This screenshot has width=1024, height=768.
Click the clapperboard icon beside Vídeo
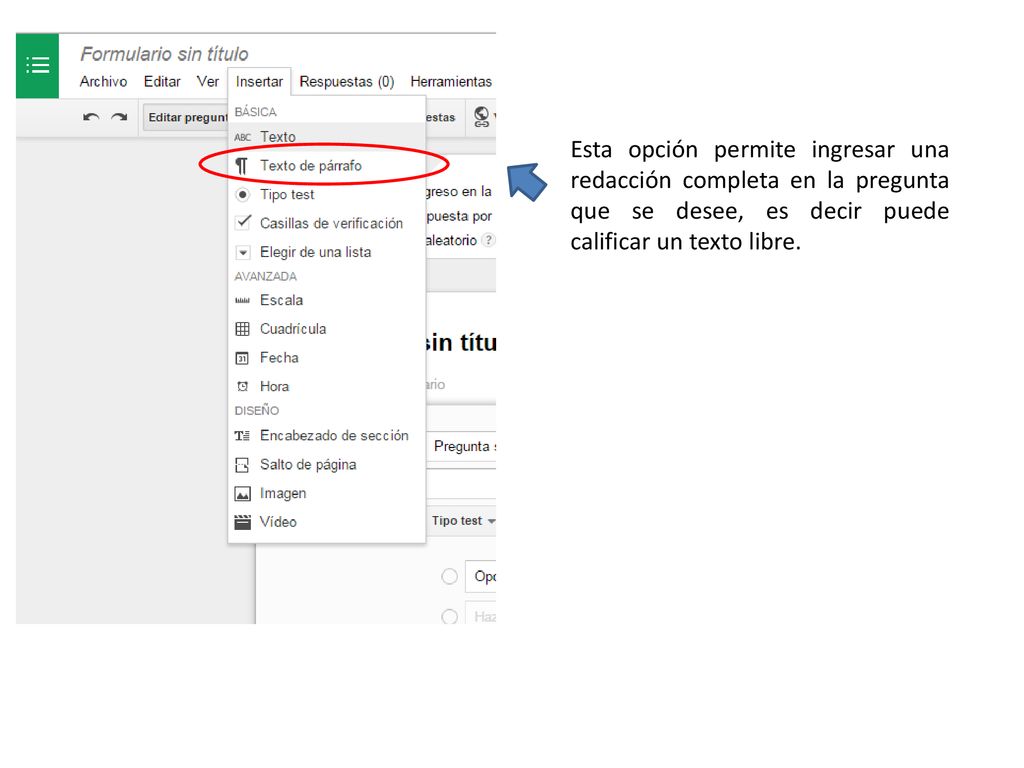[x=242, y=522]
